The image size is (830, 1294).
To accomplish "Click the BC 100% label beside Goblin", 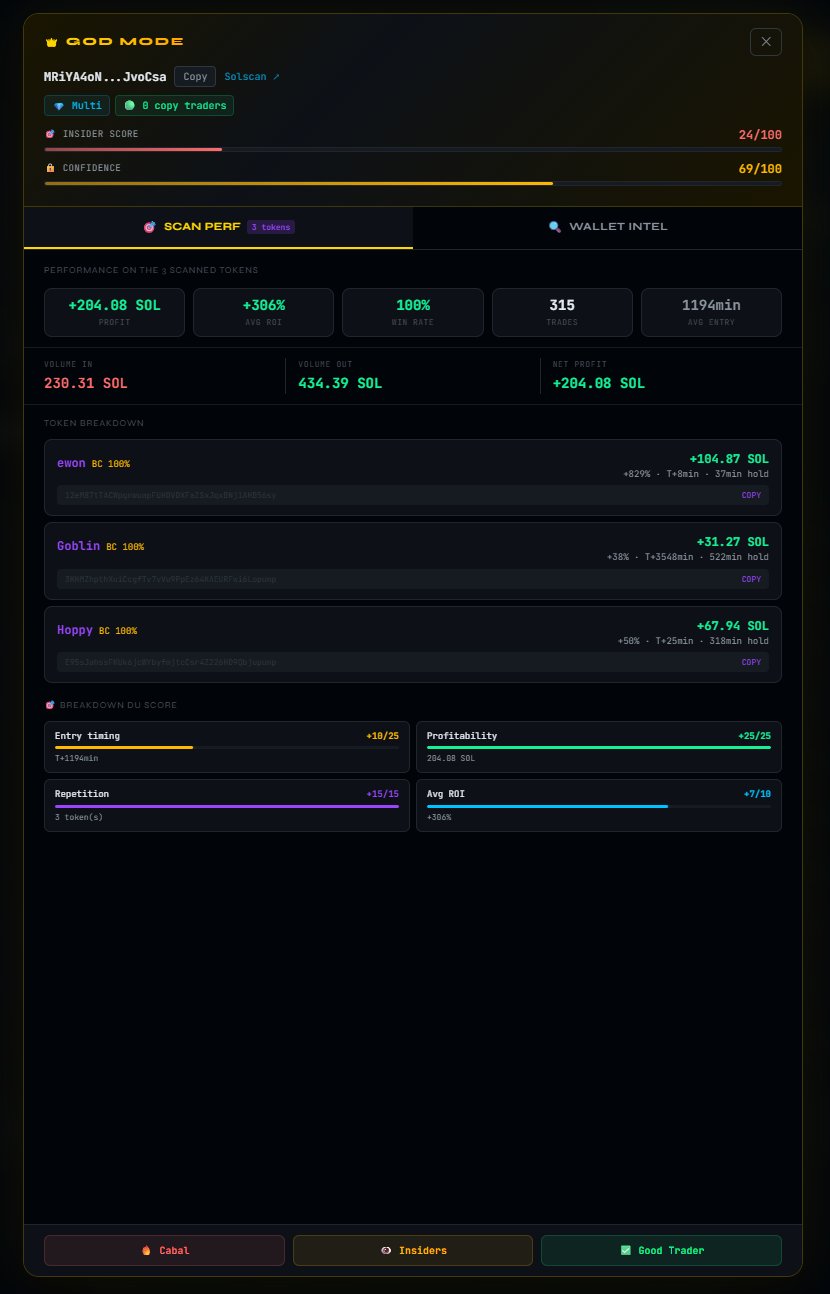I will click(125, 547).
